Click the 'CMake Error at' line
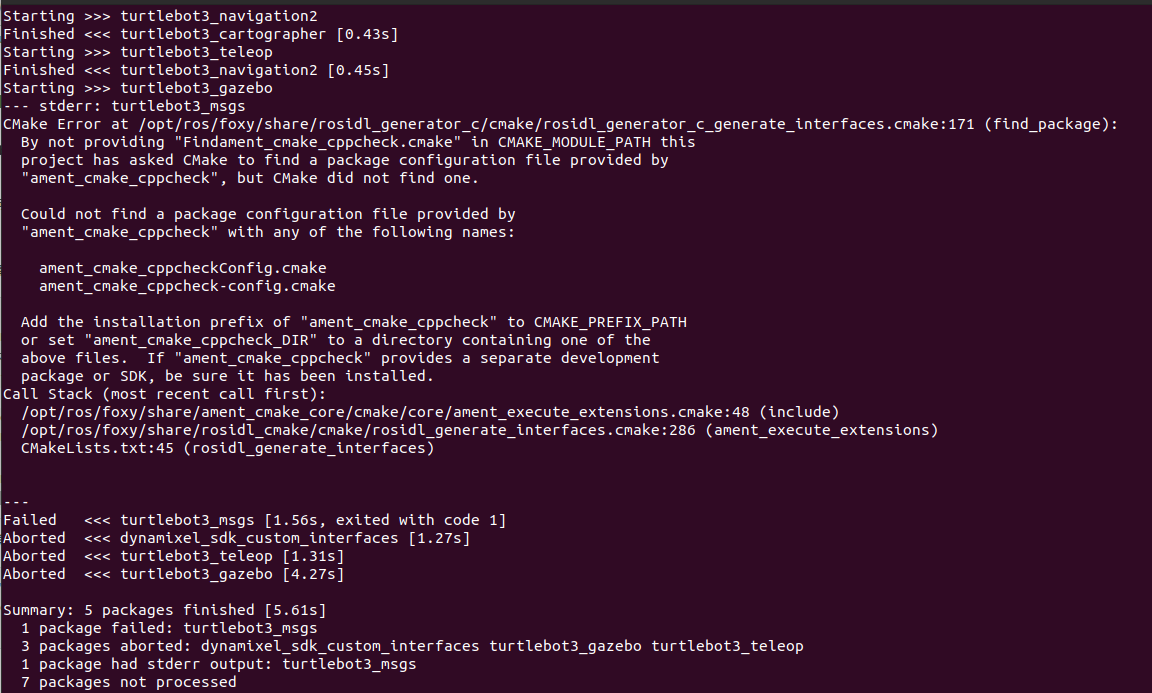1152x693 pixels. [561, 124]
